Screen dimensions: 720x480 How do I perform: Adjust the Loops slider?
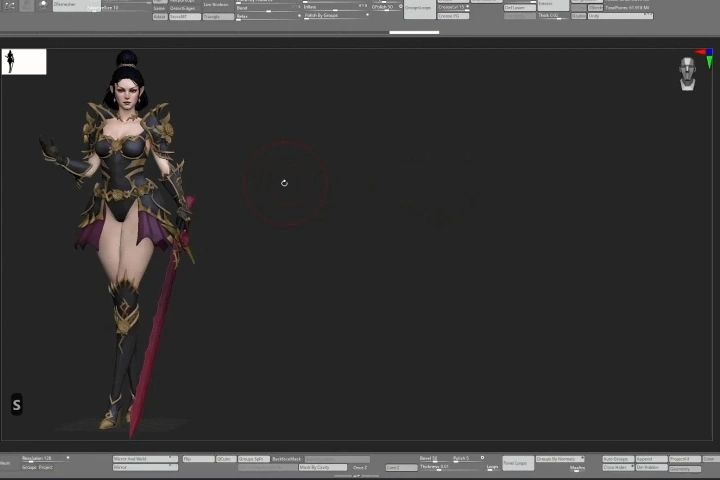pos(492,467)
